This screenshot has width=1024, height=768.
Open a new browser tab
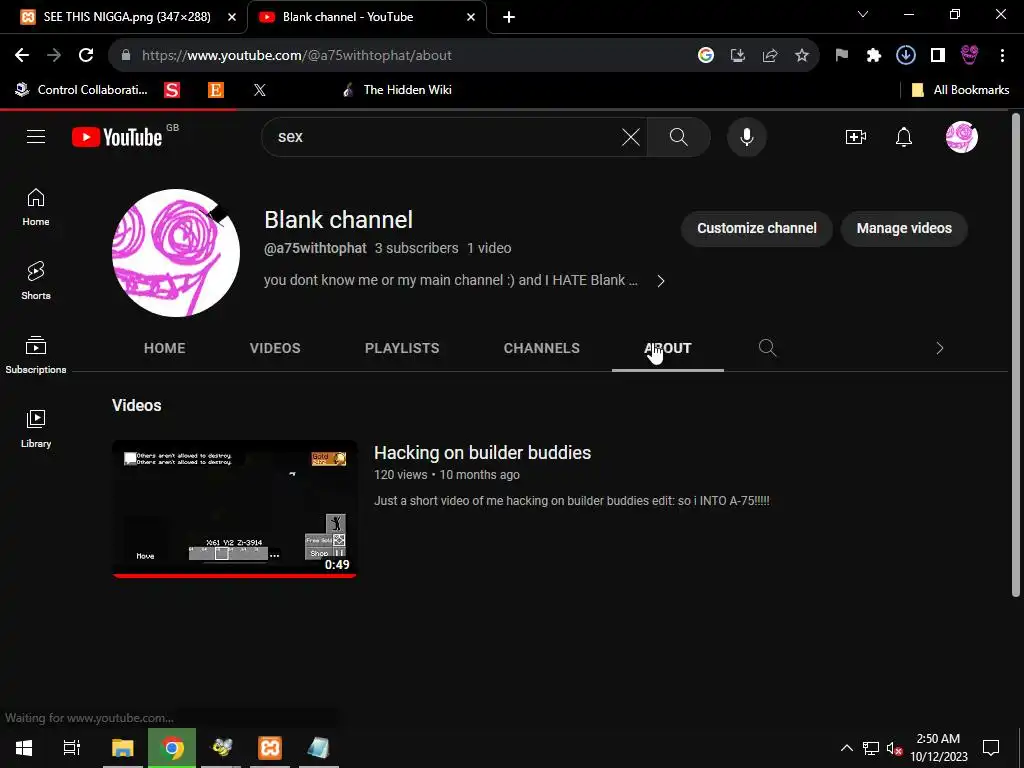(x=509, y=18)
